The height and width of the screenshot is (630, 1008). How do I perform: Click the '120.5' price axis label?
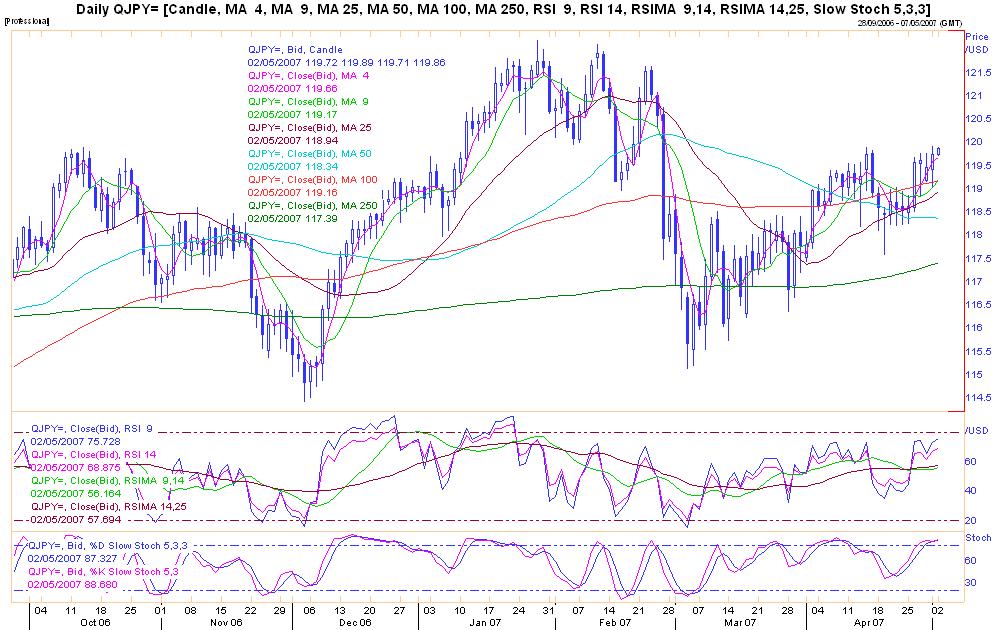pos(978,119)
